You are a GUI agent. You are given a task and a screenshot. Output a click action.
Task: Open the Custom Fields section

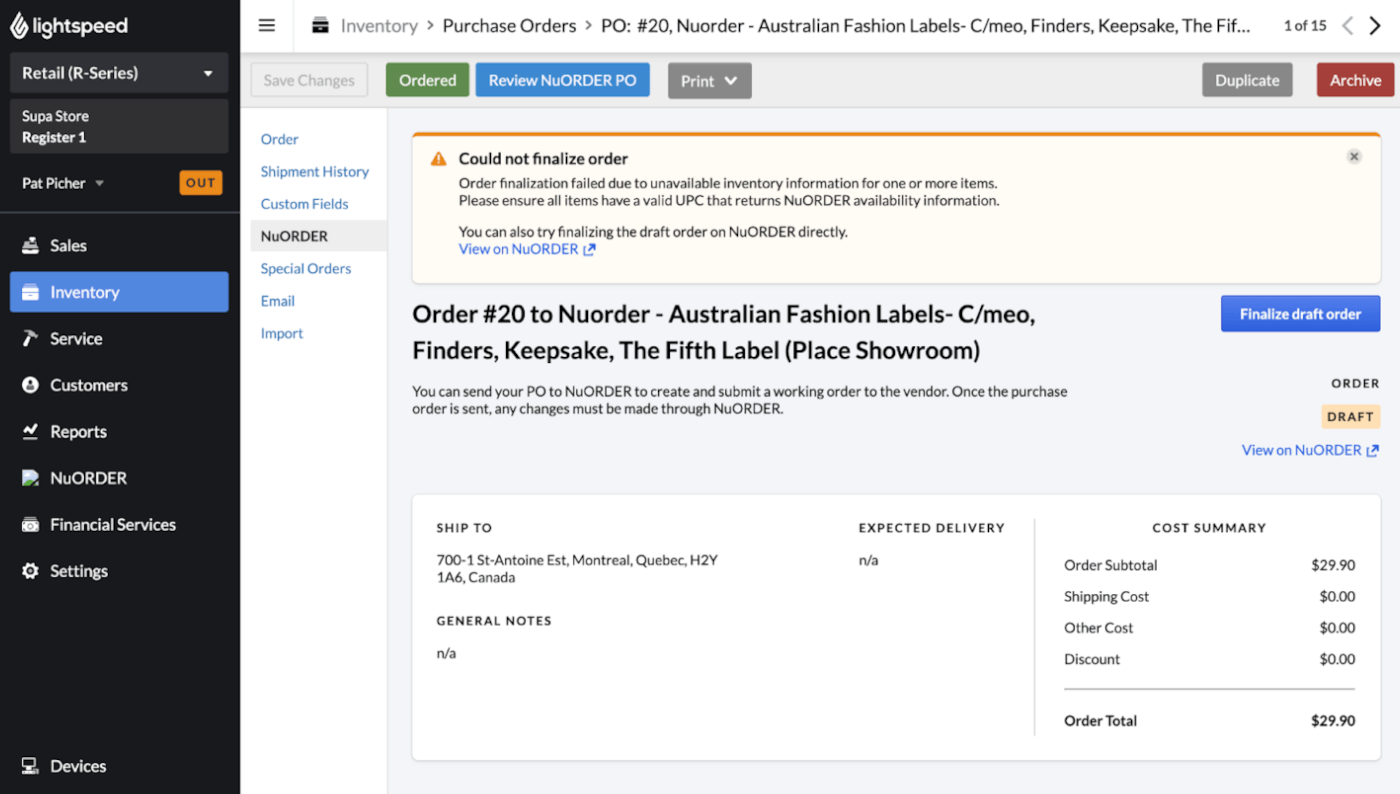coord(305,204)
